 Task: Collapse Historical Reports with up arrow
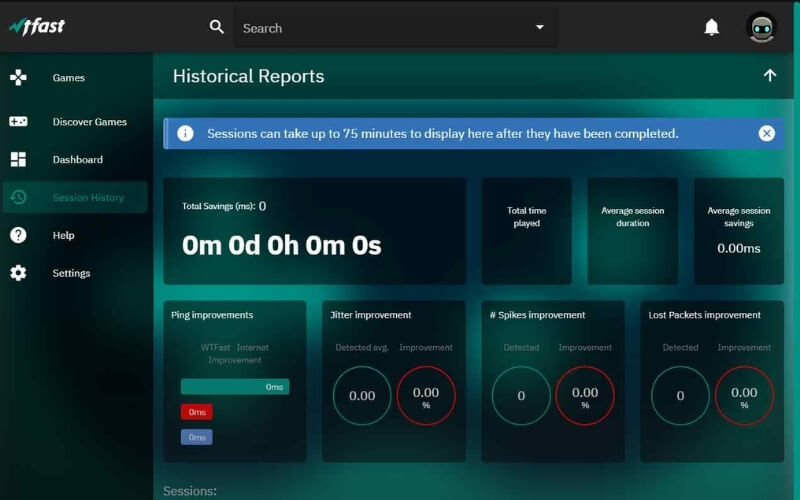click(769, 76)
